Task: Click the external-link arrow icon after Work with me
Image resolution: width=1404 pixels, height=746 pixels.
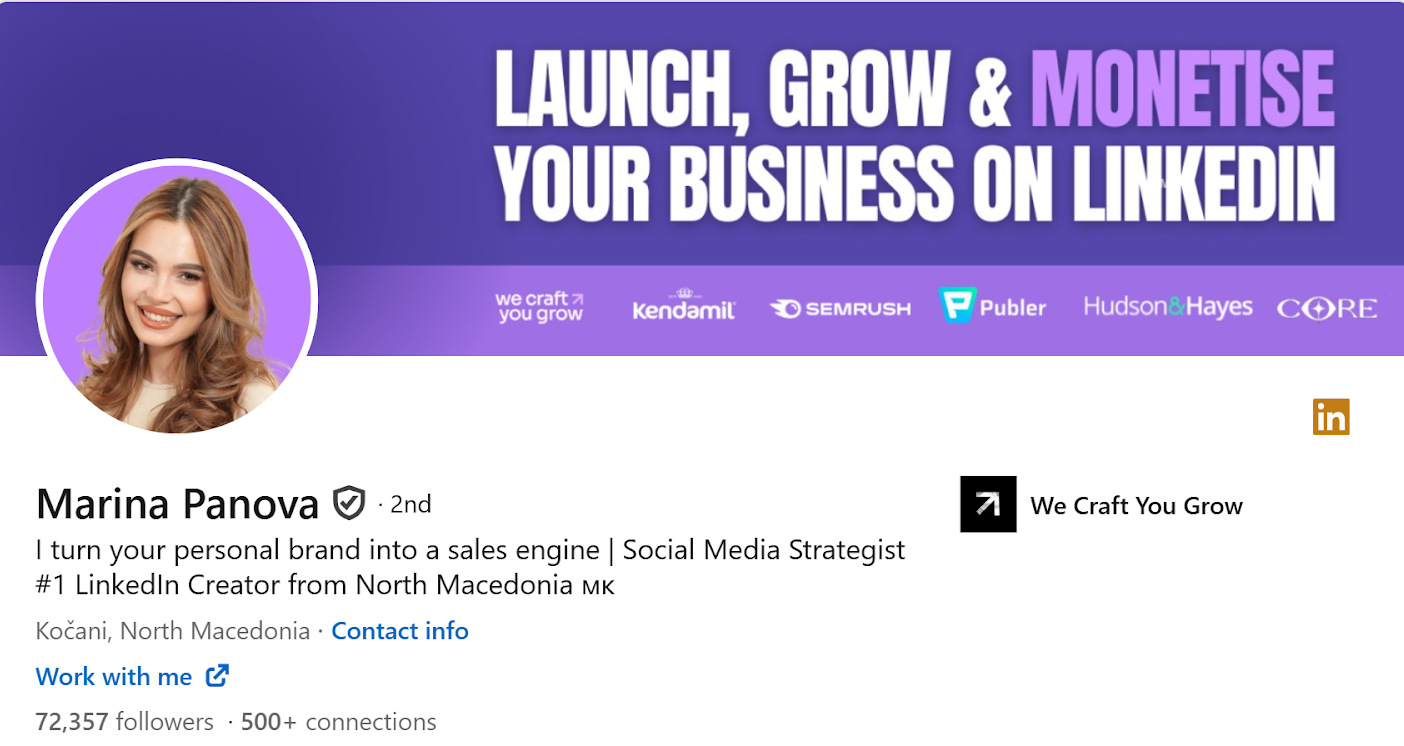Action: click(x=217, y=676)
